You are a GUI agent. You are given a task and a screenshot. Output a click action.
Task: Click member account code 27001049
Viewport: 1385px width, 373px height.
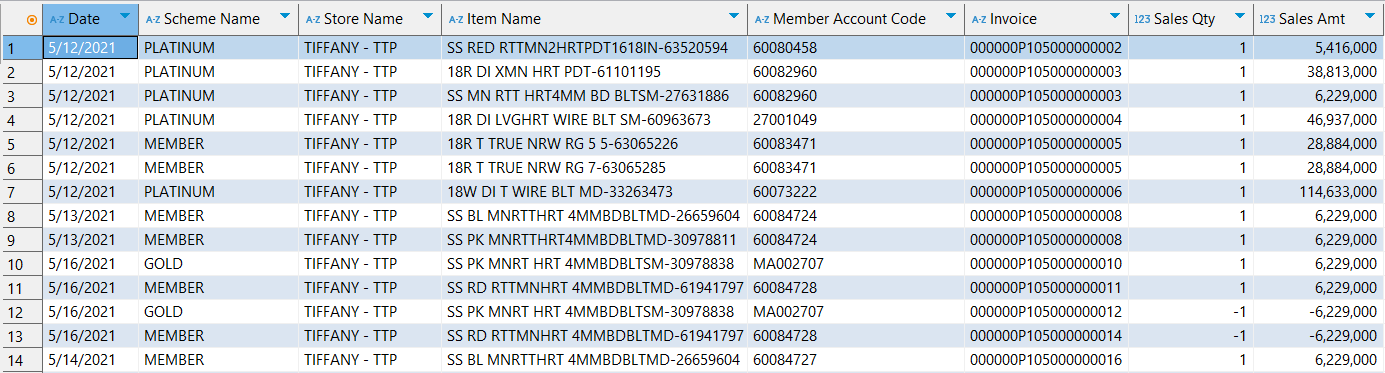coord(856,120)
